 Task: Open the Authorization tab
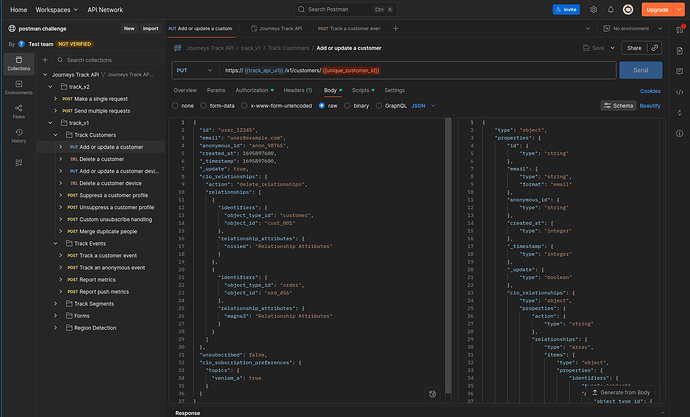[254, 90]
